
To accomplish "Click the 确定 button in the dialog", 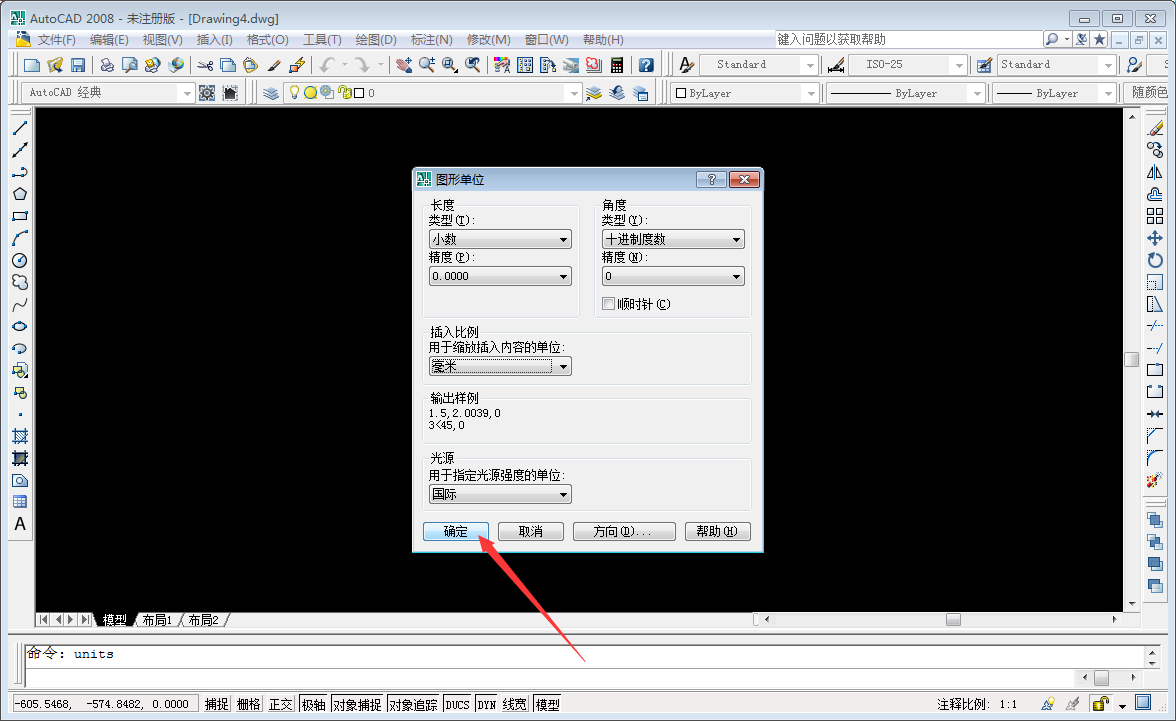I will point(456,531).
